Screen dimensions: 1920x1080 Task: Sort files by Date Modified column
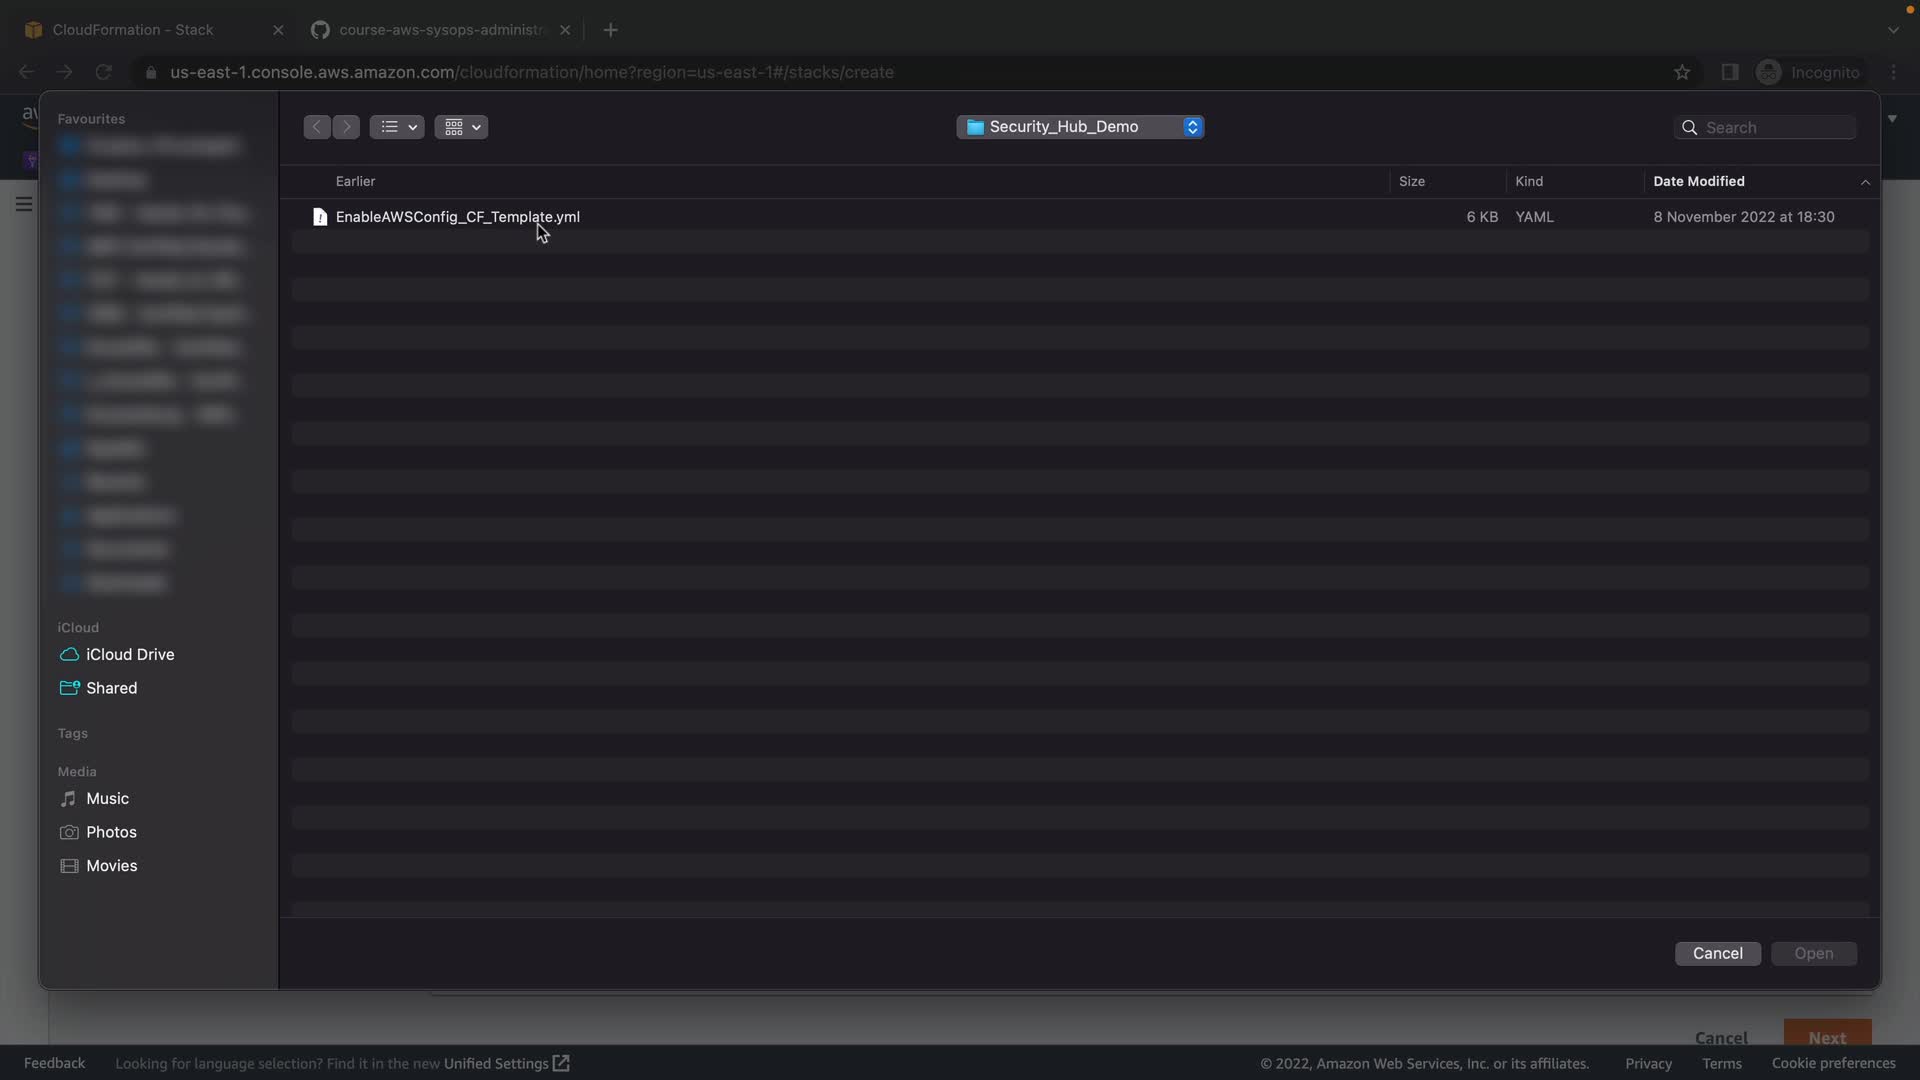[1698, 181]
